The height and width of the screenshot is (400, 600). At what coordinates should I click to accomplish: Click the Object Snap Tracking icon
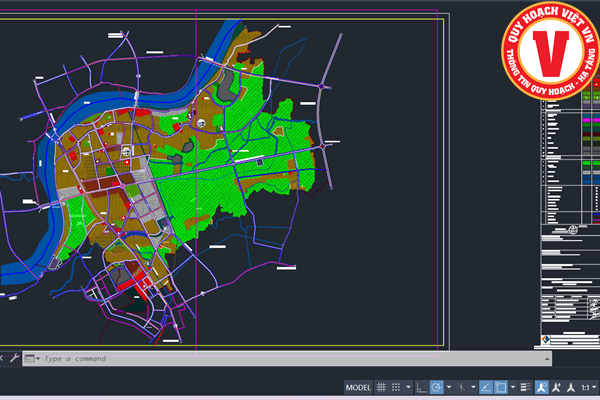point(485,387)
